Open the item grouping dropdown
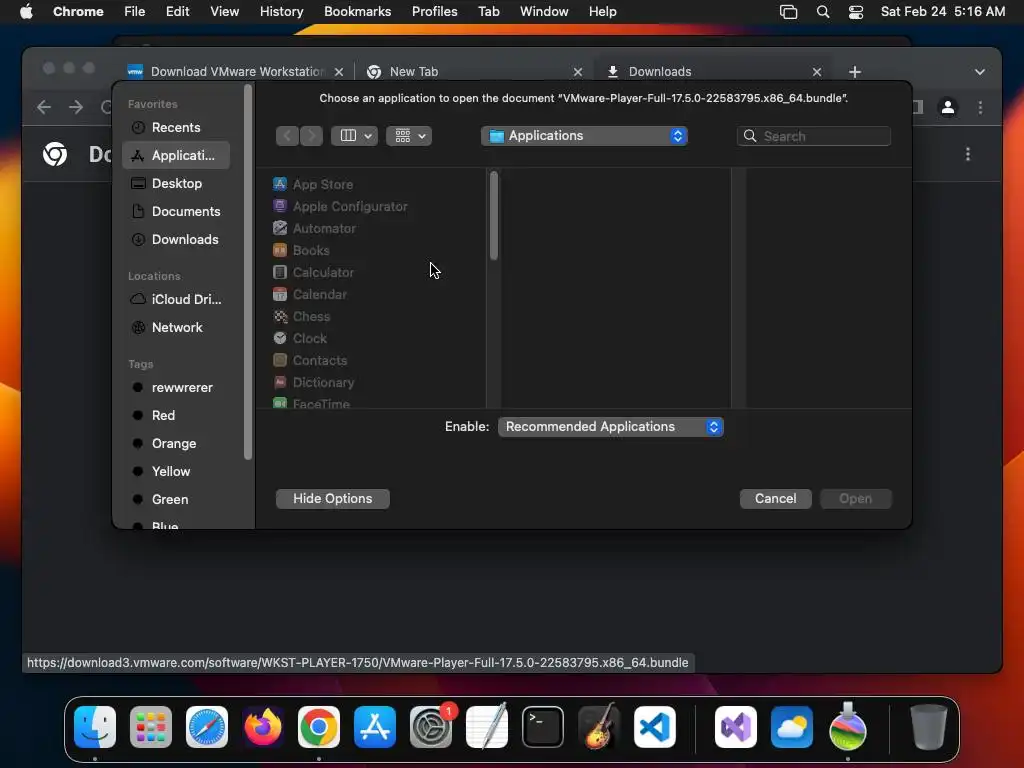Viewport: 1024px width, 768px height. 409,136
